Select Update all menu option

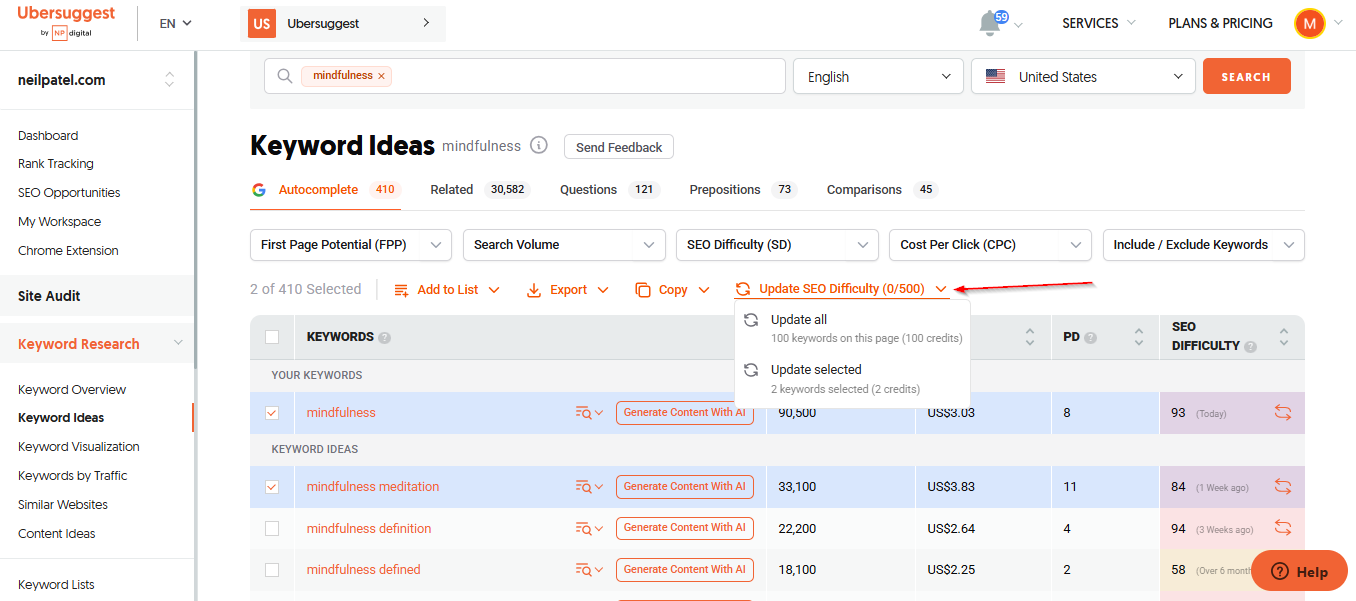click(x=852, y=328)
